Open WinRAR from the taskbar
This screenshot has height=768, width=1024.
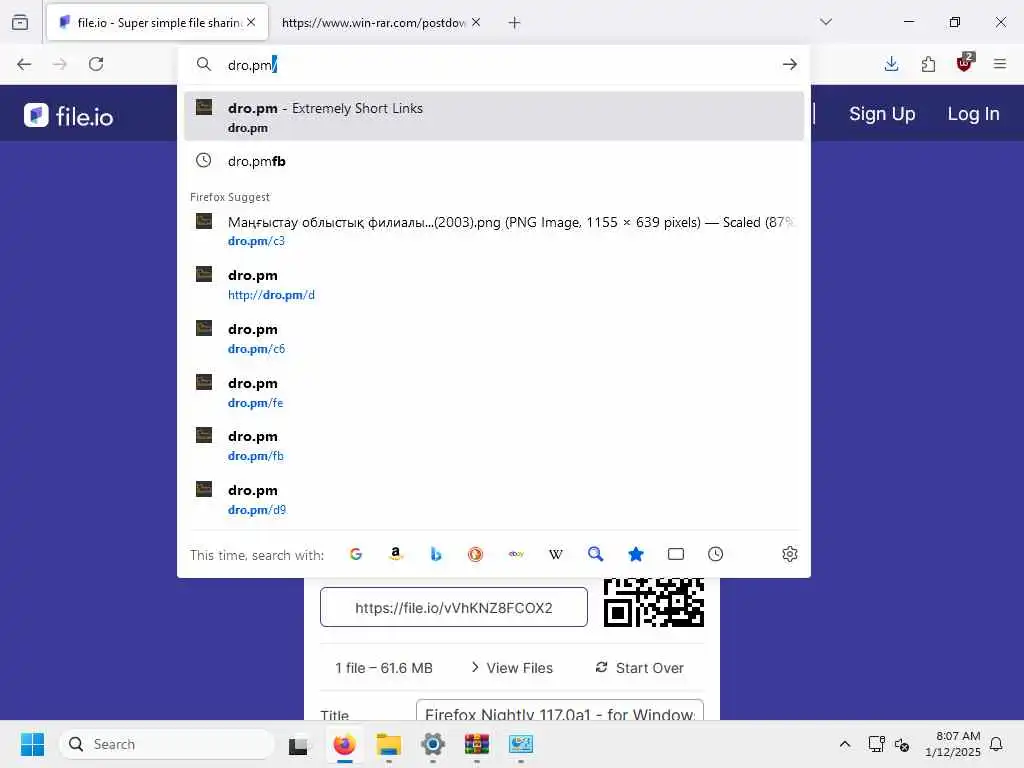tap(477, 744)
